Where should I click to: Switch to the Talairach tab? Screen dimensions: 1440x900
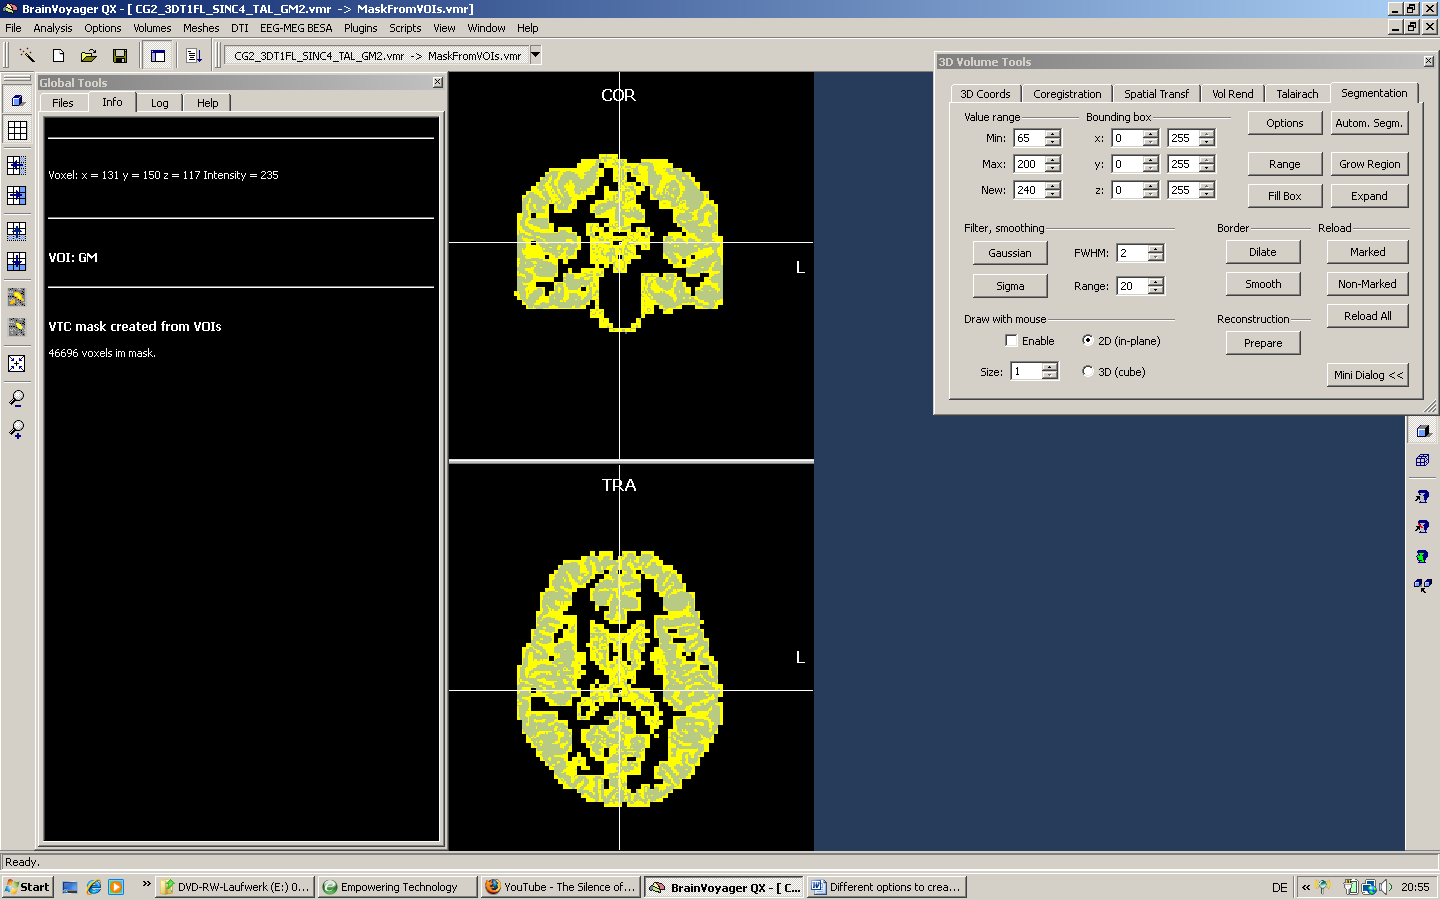pyautogui.click(x=1297, y=94)
